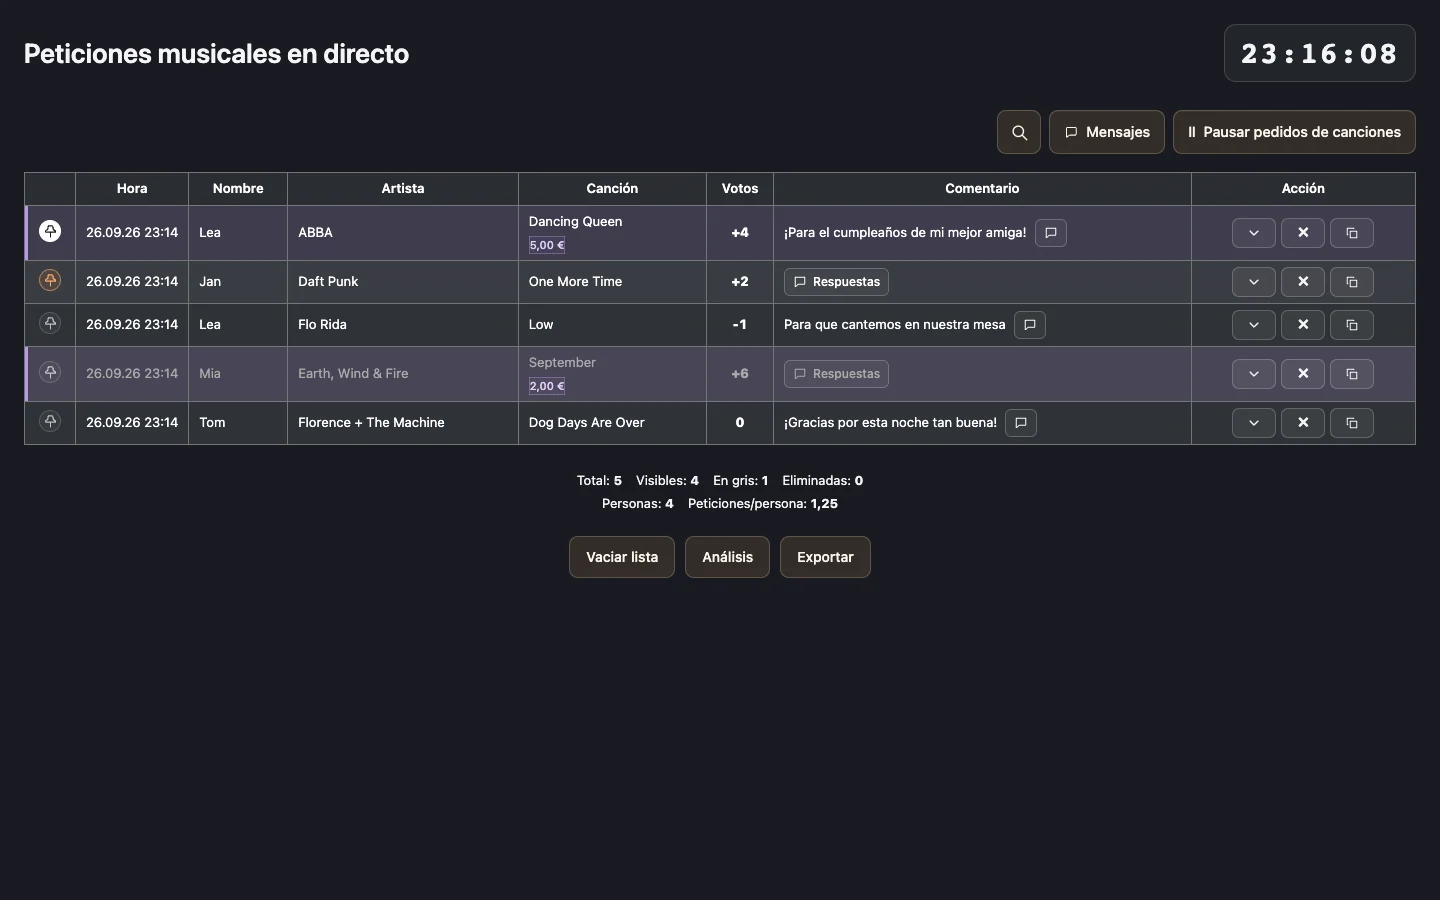The image size is (1440, 900).
Task: Open reply bubble beside Tom's comment
Action: click(x=1021, y=423)
